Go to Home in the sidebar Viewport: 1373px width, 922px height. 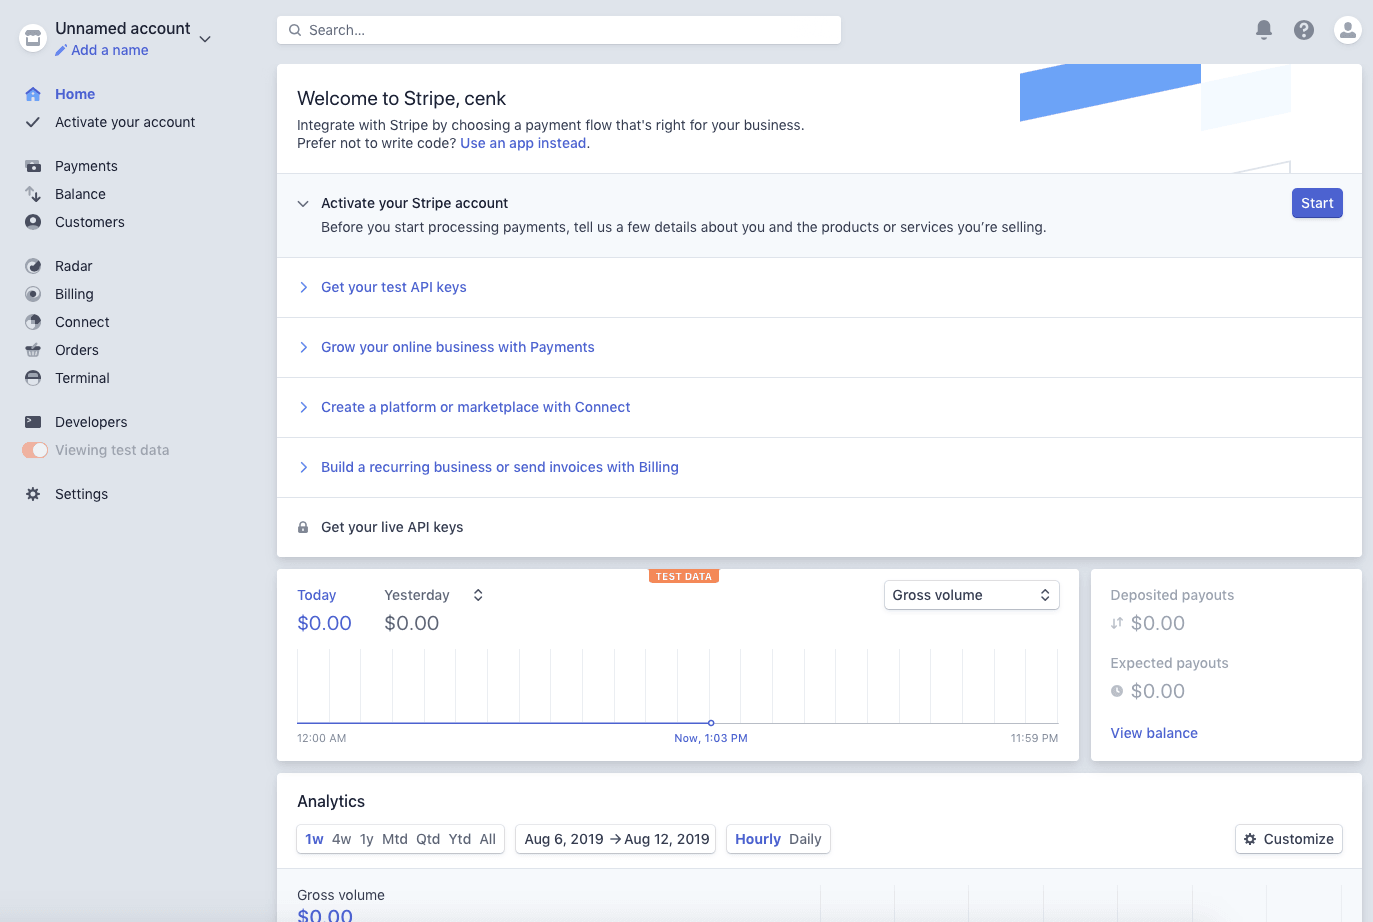tap(75, 94)
